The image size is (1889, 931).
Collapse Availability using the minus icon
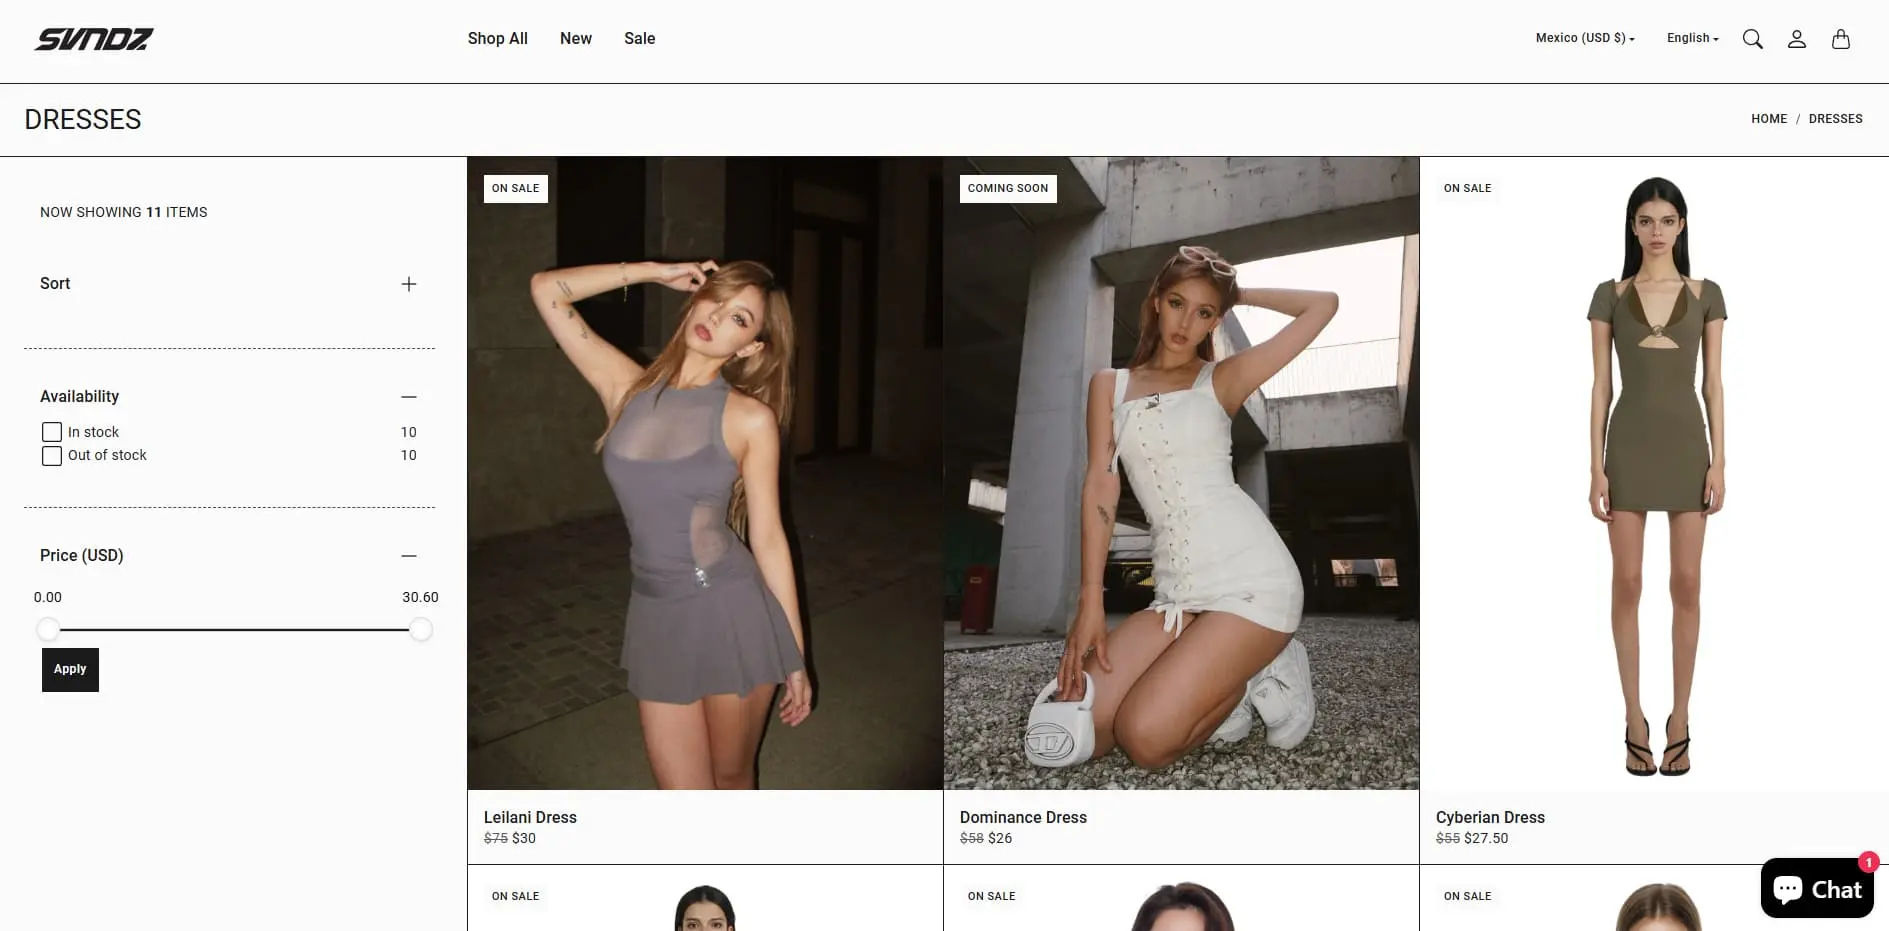[409, 397]
